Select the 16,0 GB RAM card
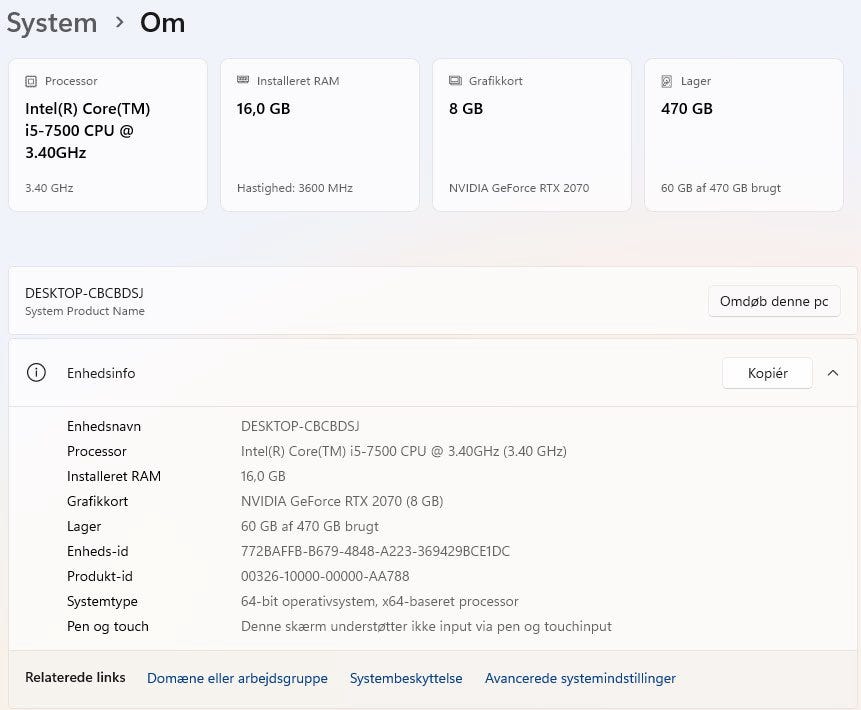Viewport: 861px width, 710px height. pyautogui.click(x=320, y=135)
